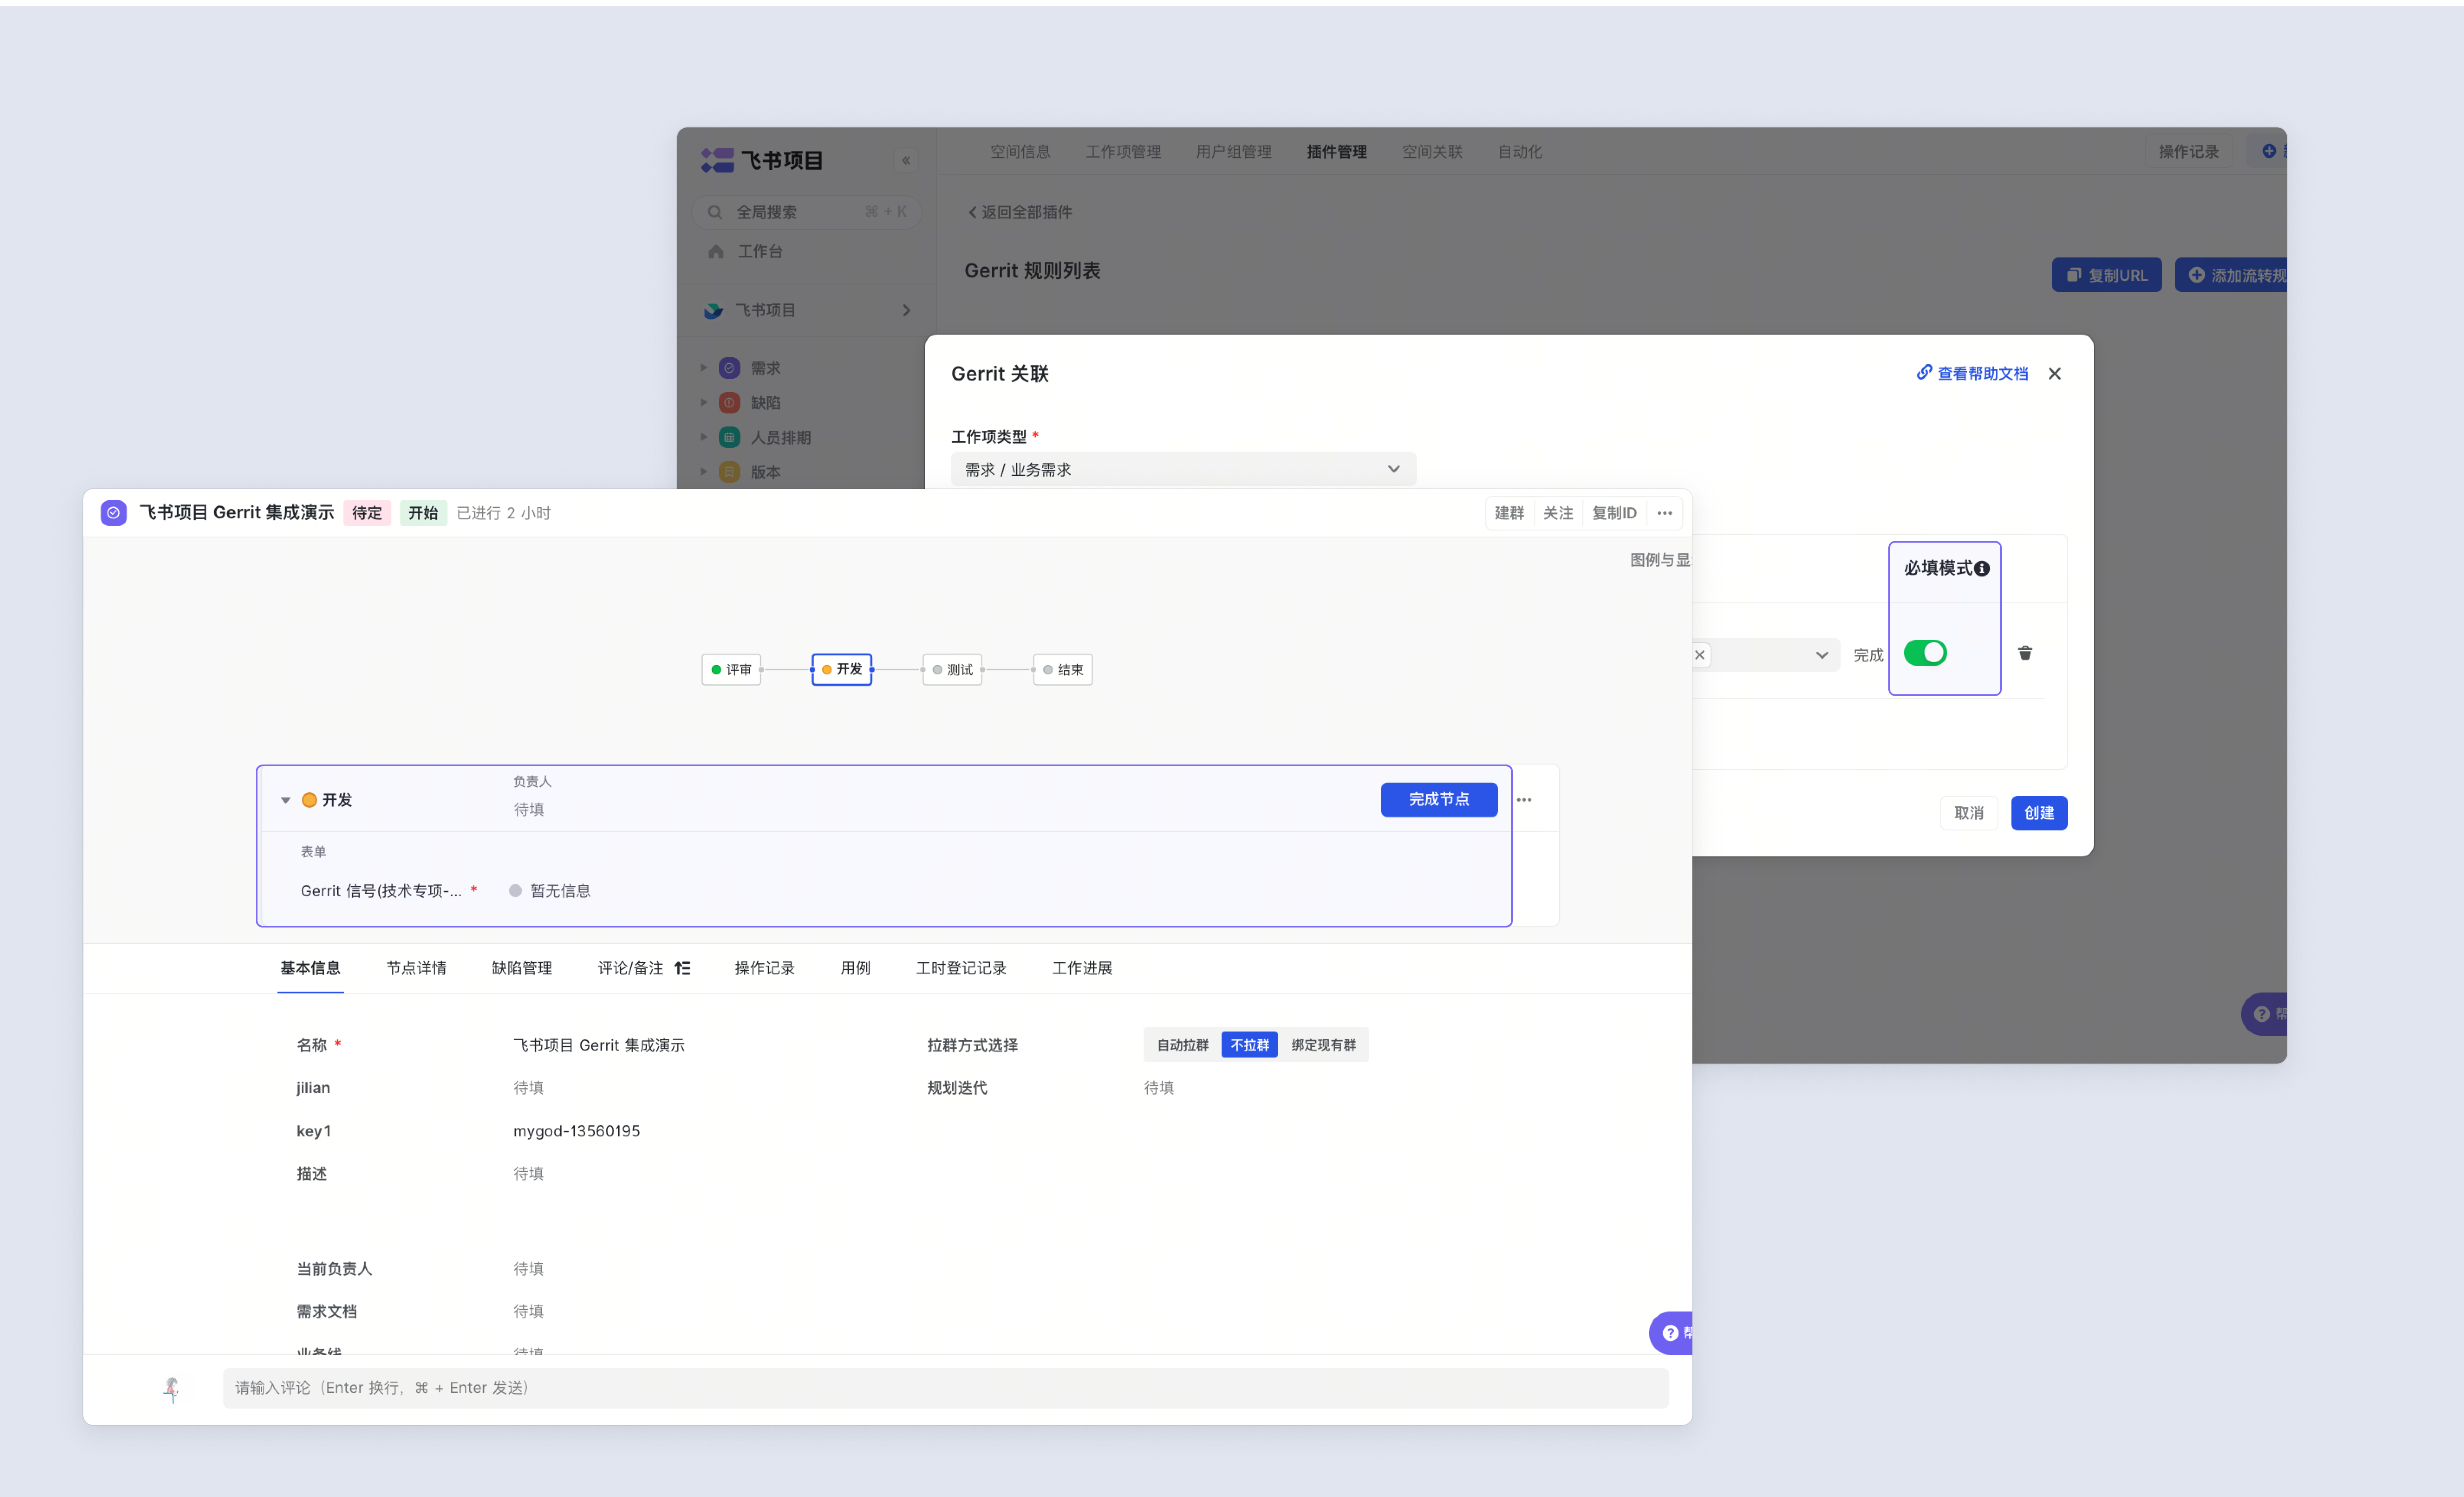Click the 飞书项目 logo in the sidebar
The image size is (2464, 1497).
click(762, 160)
